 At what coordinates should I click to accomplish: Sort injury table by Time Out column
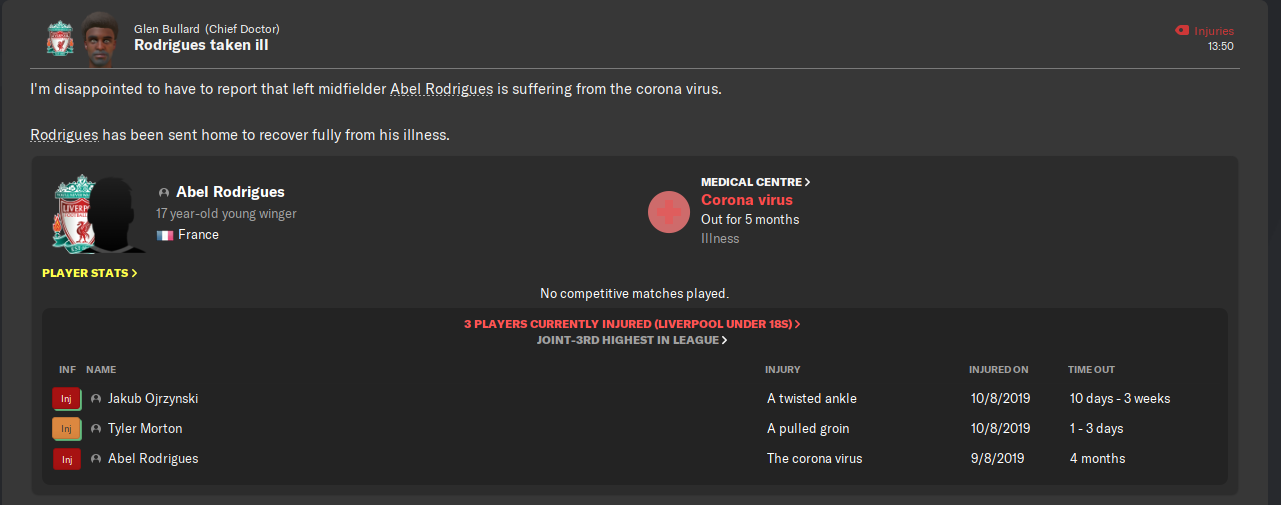1092,370
